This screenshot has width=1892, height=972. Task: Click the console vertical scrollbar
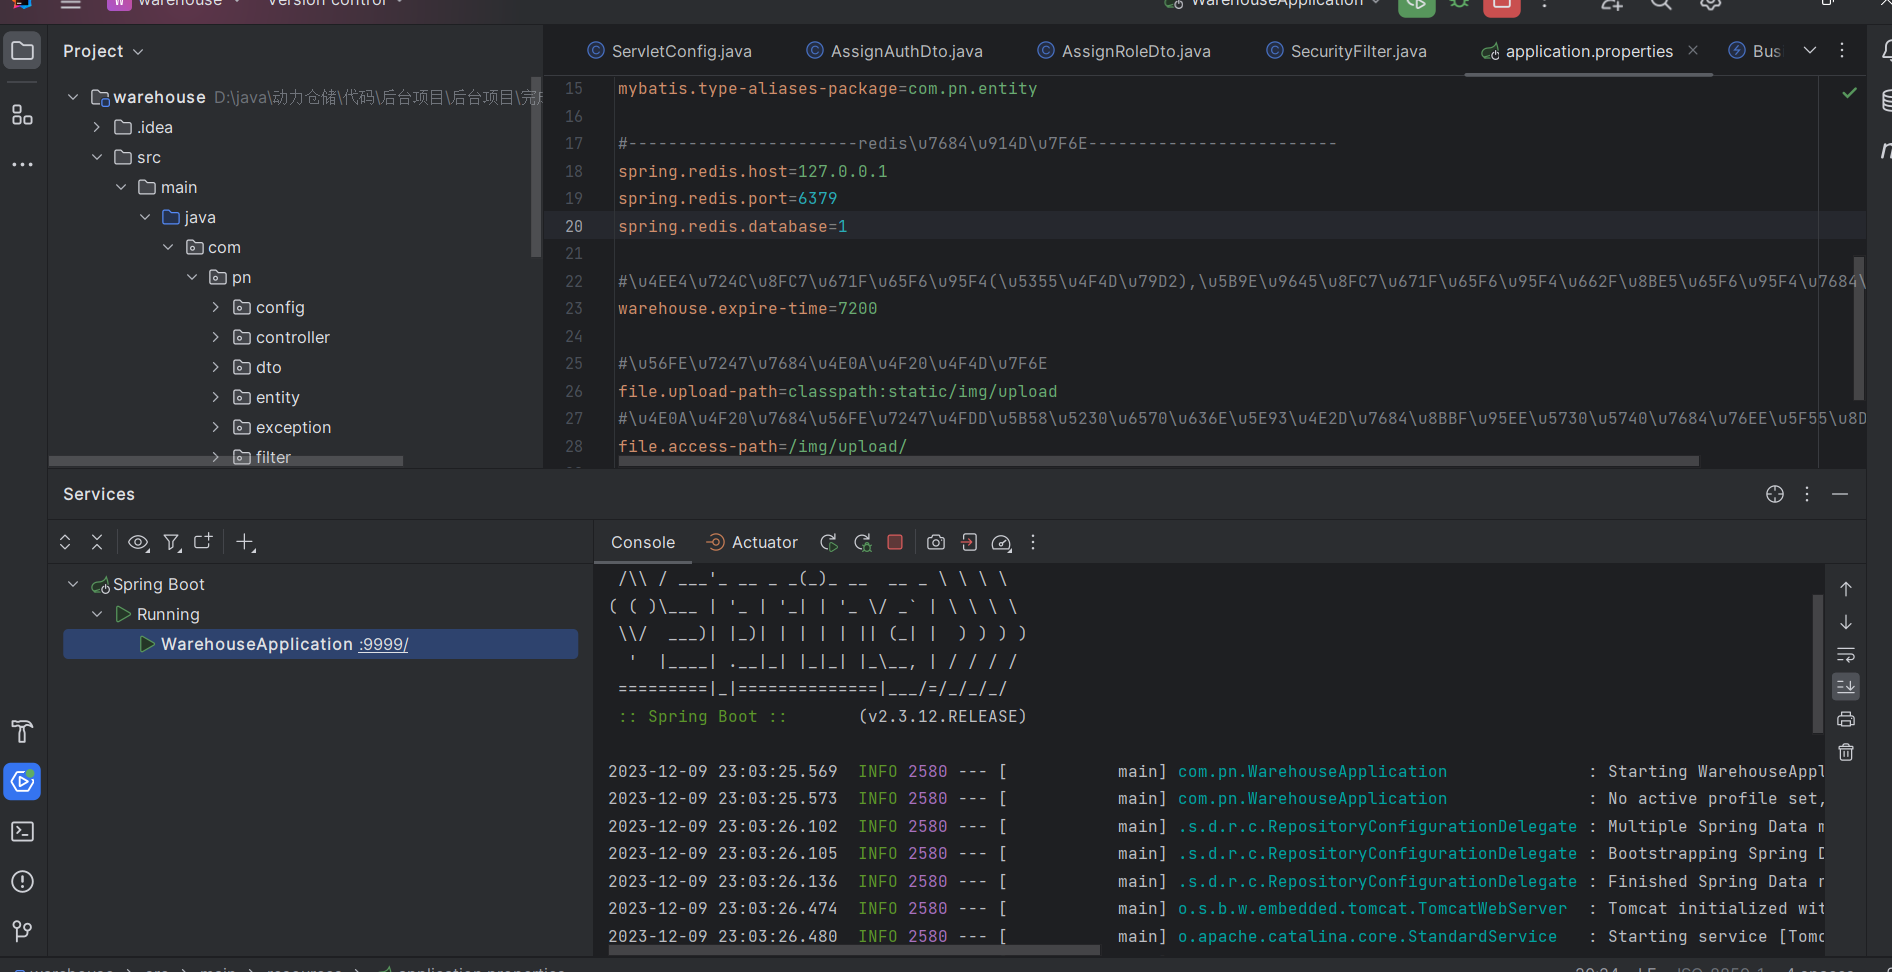coord(1817,665)
